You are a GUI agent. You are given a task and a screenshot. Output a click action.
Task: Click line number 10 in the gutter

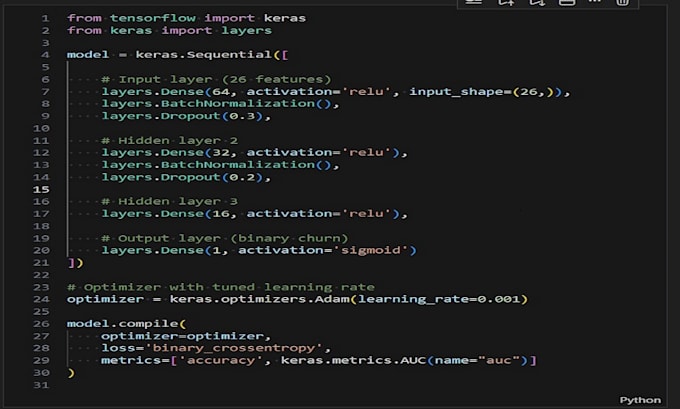pos(41,128)
